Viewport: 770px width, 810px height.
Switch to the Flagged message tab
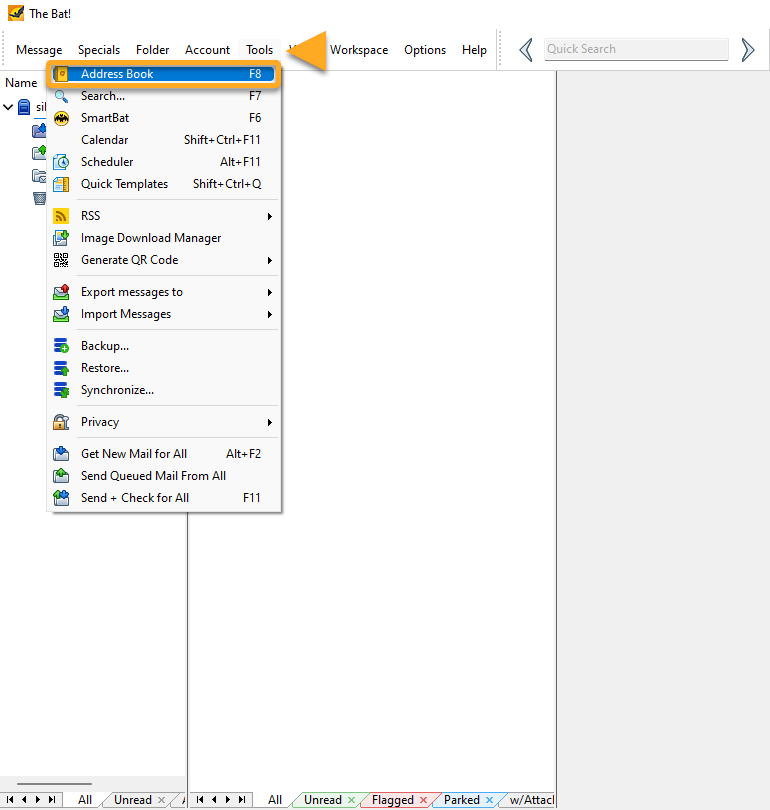[392, 800]
